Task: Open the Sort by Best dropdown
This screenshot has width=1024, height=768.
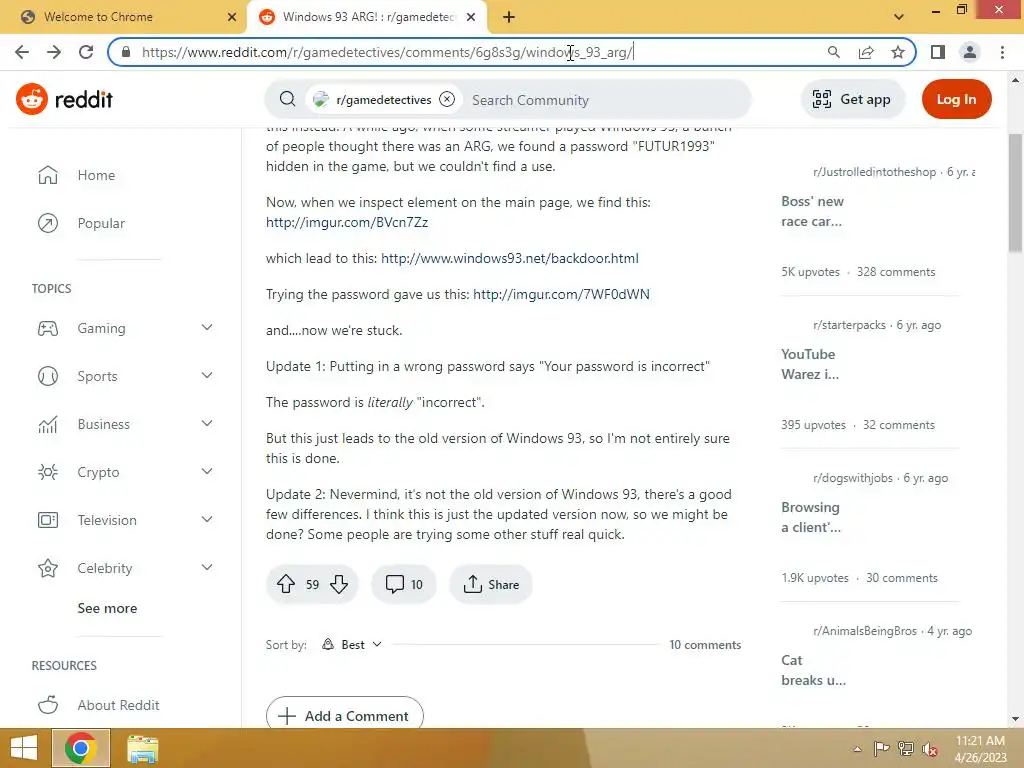Action: click(351, 645)
